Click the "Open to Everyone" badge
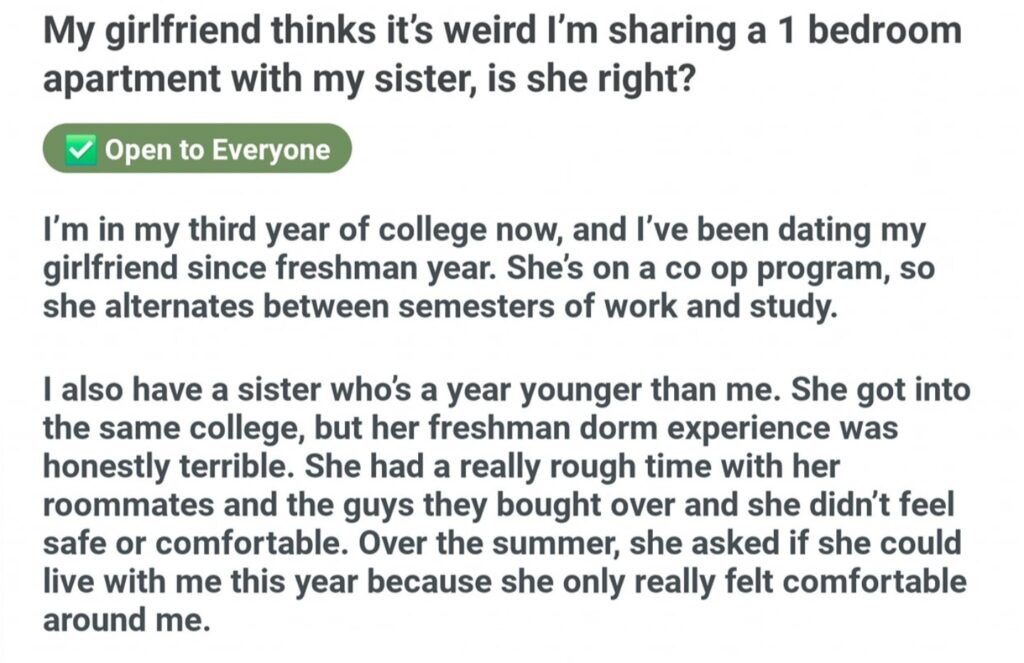 pos(197,149)
